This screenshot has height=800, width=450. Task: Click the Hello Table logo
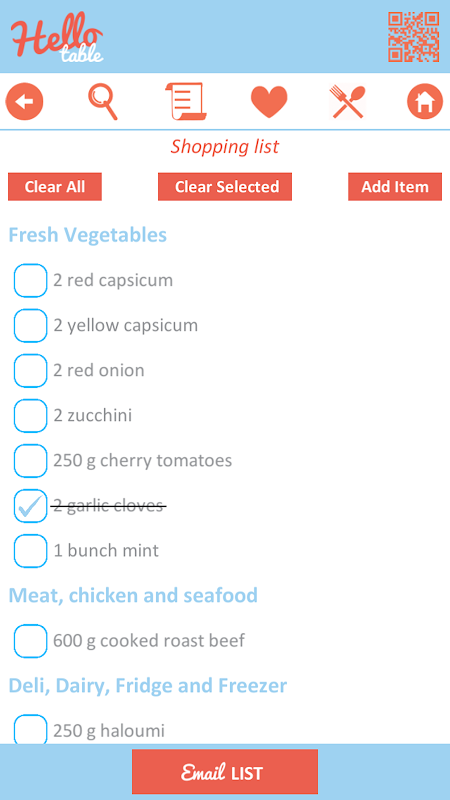point(57,37)
